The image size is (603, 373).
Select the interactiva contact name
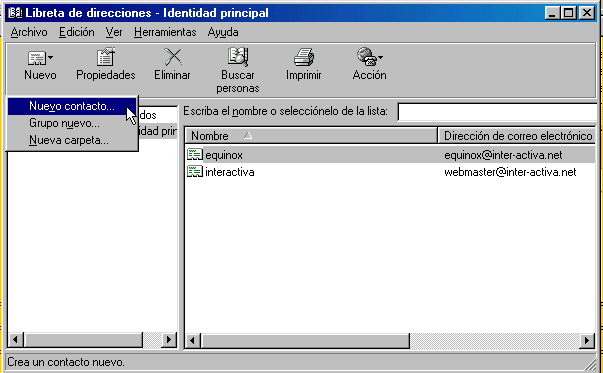(x=230, y=172)
